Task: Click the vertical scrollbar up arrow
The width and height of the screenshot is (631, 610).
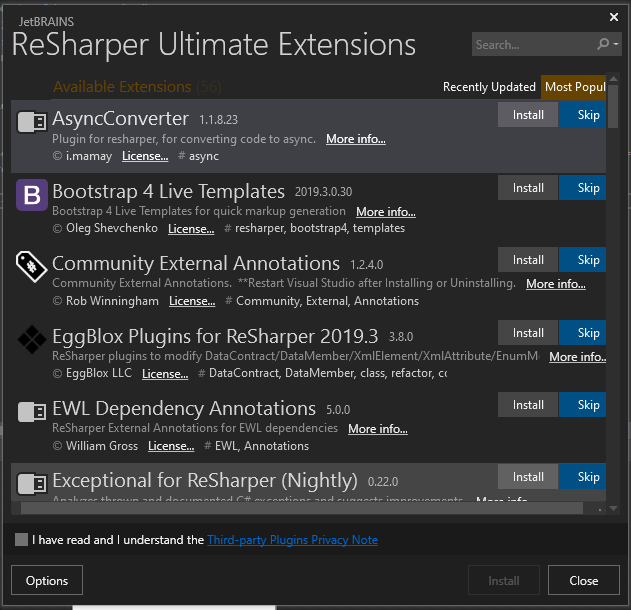Action: [613, 79]
